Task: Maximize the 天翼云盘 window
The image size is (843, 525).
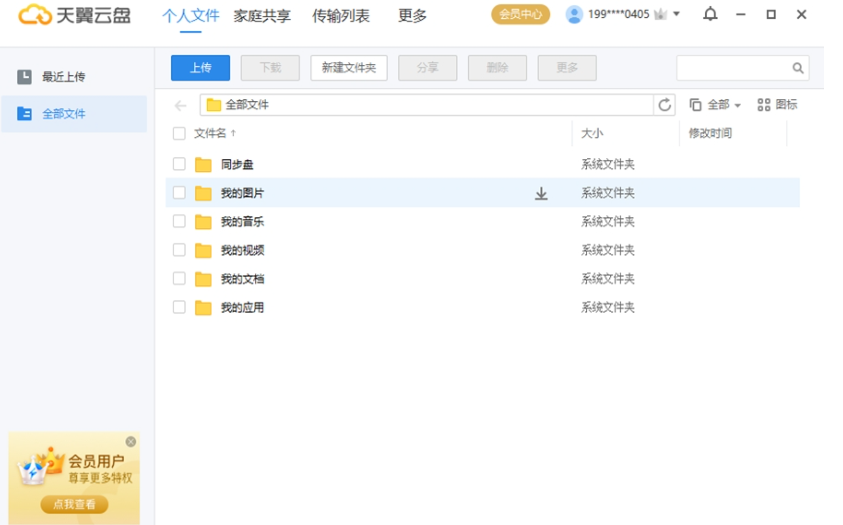Action: [x=771, y=15]
